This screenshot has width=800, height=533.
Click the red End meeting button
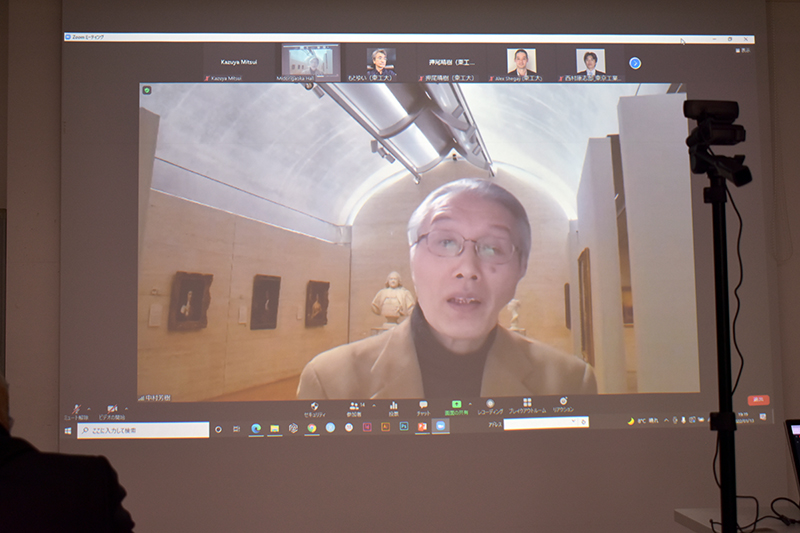tap(758, 400)
